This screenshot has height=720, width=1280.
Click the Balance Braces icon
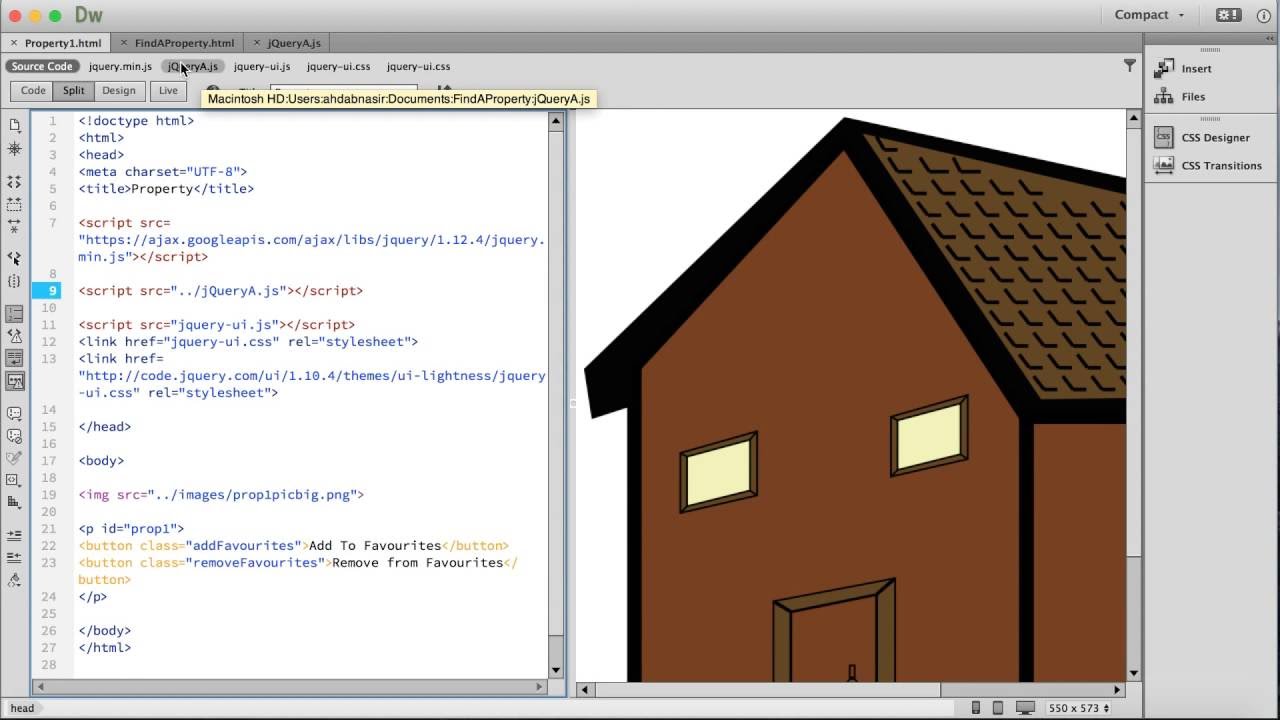click(15, 281)
